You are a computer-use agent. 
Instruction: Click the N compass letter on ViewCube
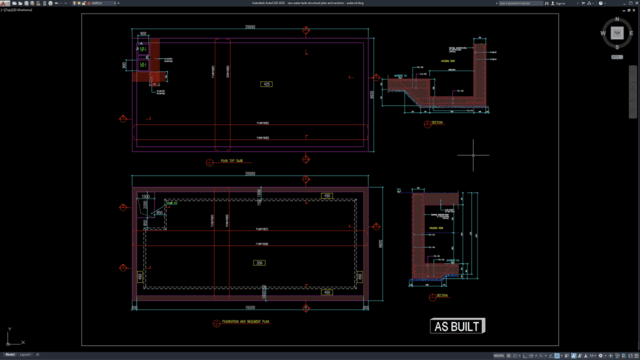[x=617, y=19]
